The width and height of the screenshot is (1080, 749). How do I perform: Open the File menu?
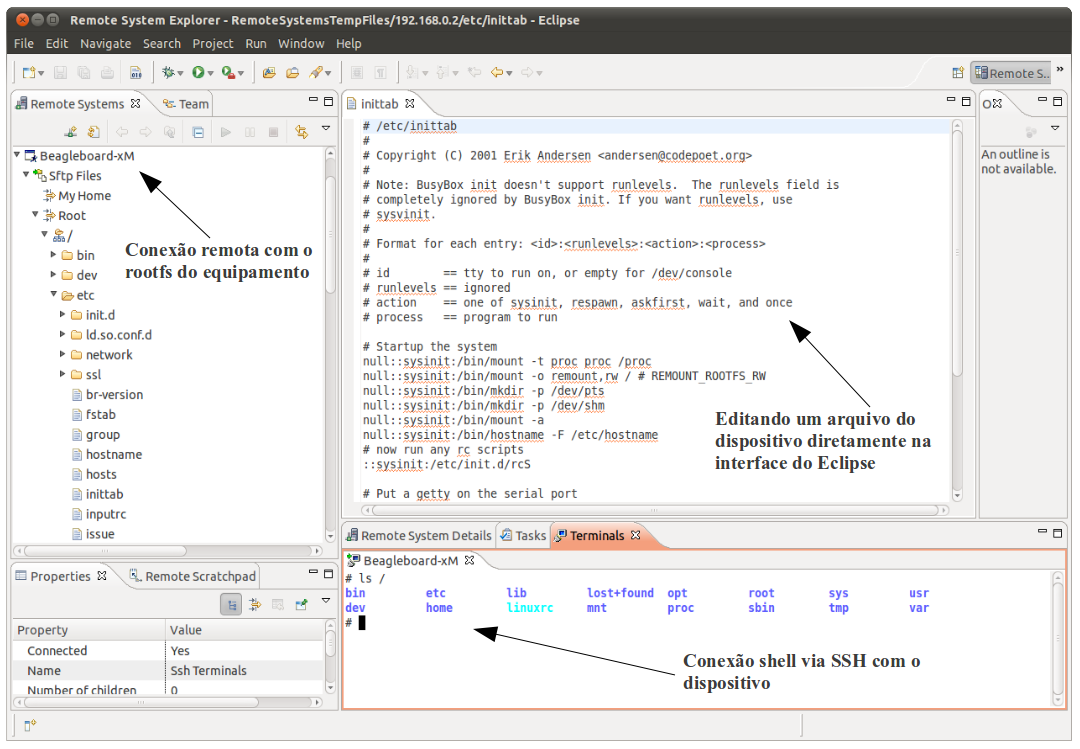(x=23, y=43)
